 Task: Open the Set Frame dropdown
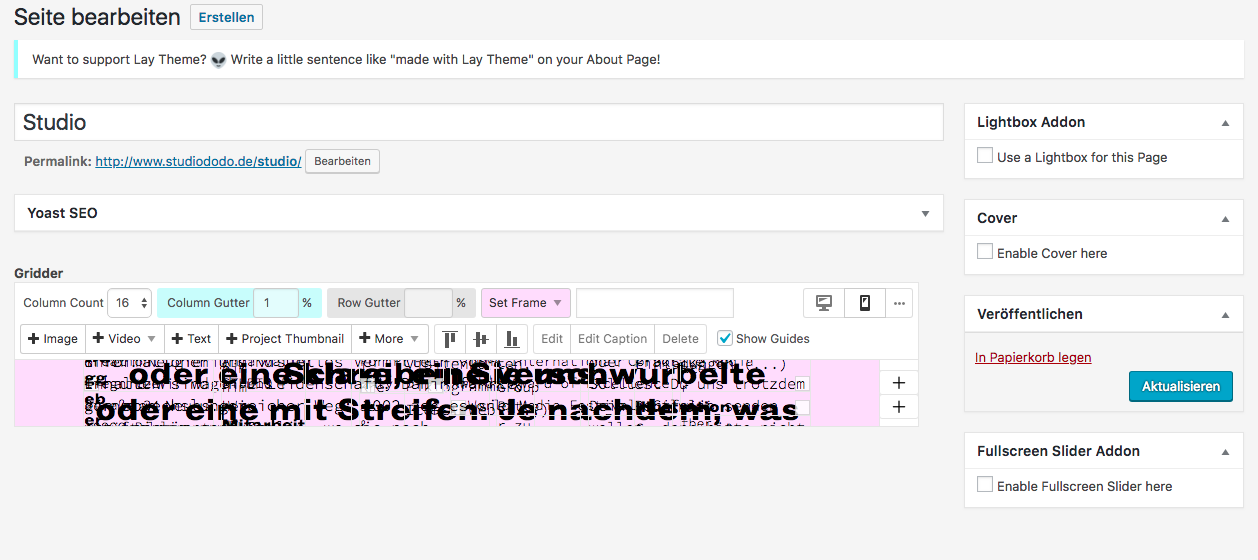pos(525,303)
